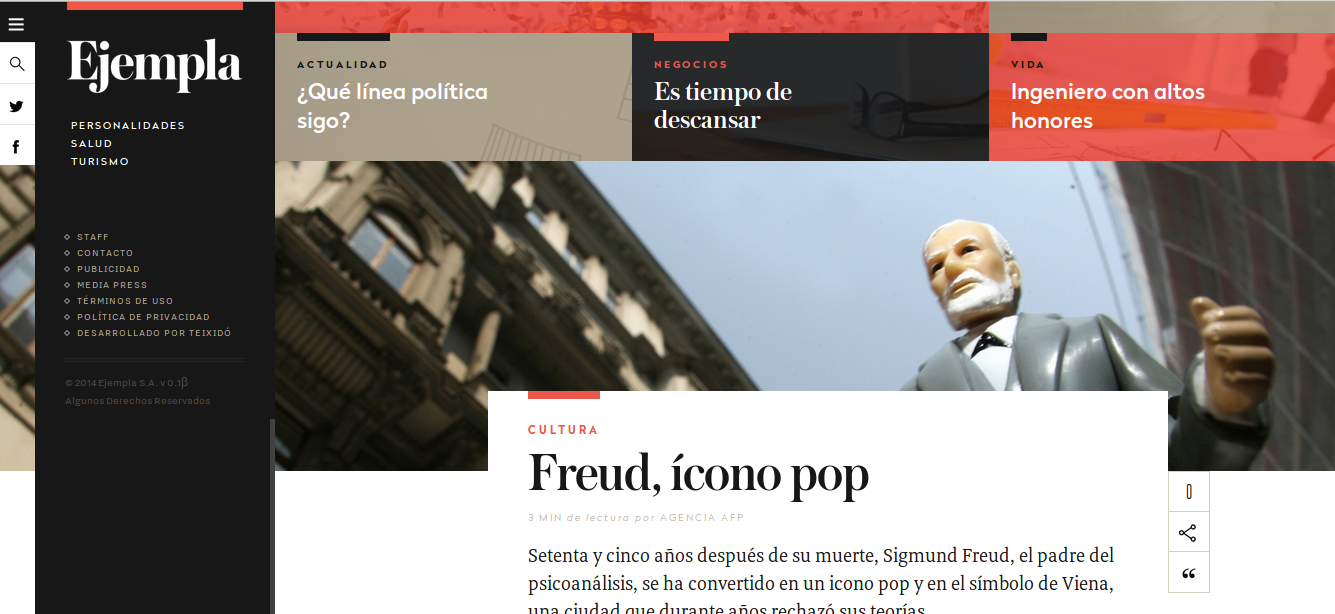The height and width of the screenshot is (614, 1335).
Task: Click the quotation marks icon
Action: [x=1188, y=573]
